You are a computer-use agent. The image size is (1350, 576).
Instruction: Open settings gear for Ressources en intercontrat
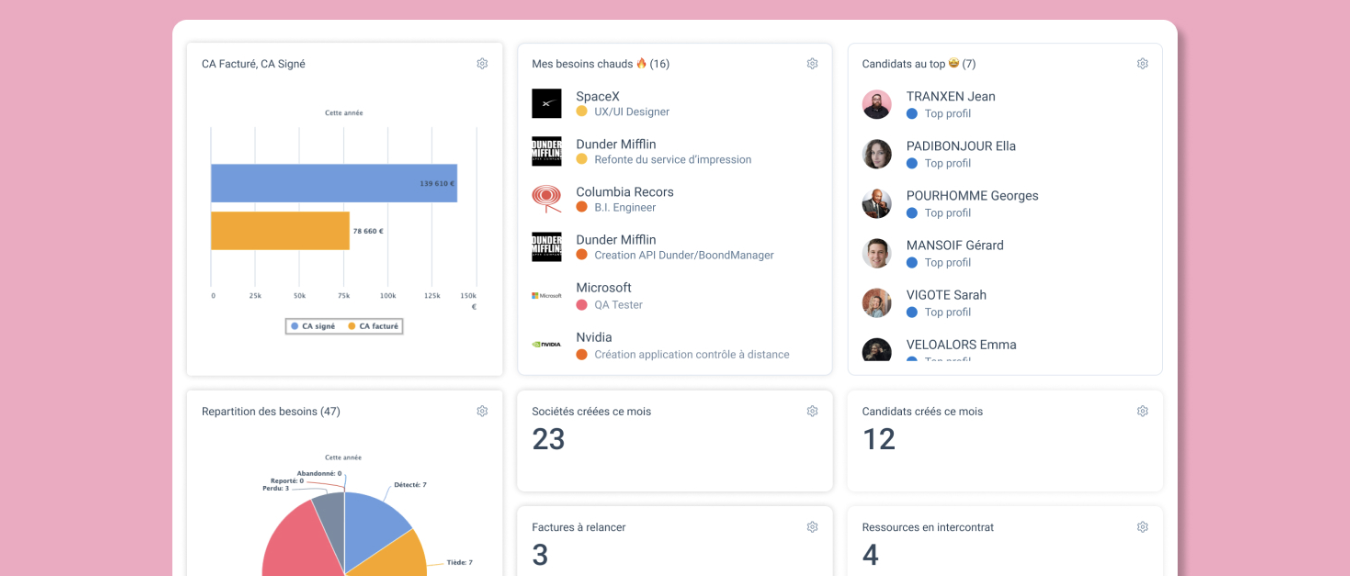[x=1142, y=527]
